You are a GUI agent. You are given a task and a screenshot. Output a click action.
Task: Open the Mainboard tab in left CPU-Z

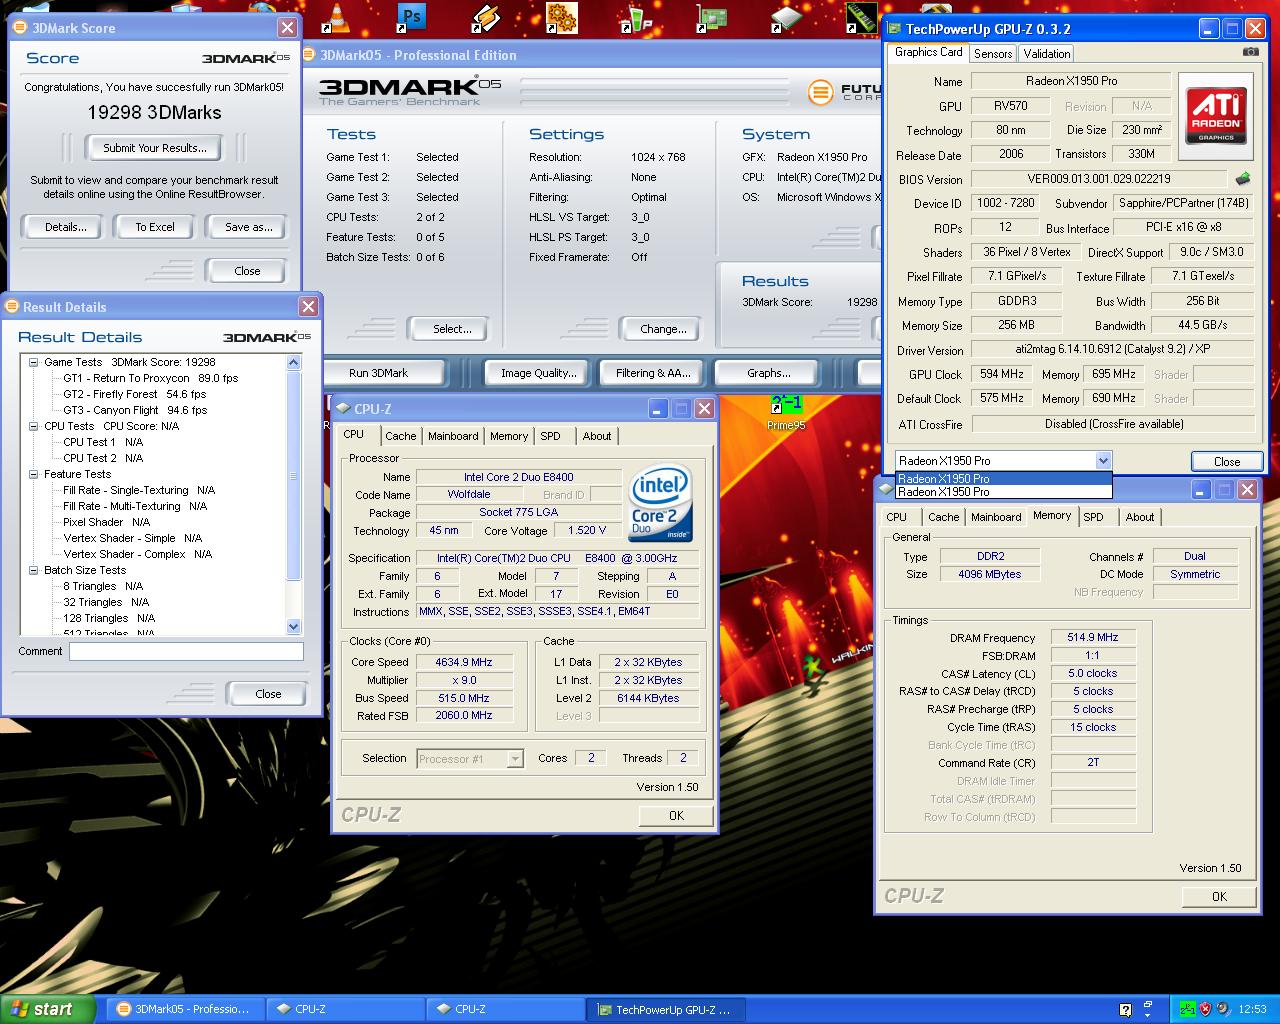(x=453, y=436)
